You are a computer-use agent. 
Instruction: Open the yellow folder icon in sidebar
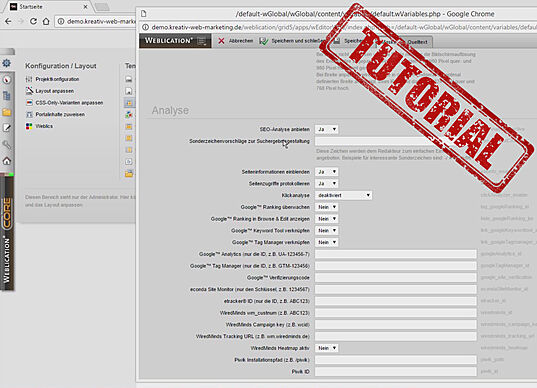tap(7, 112)
